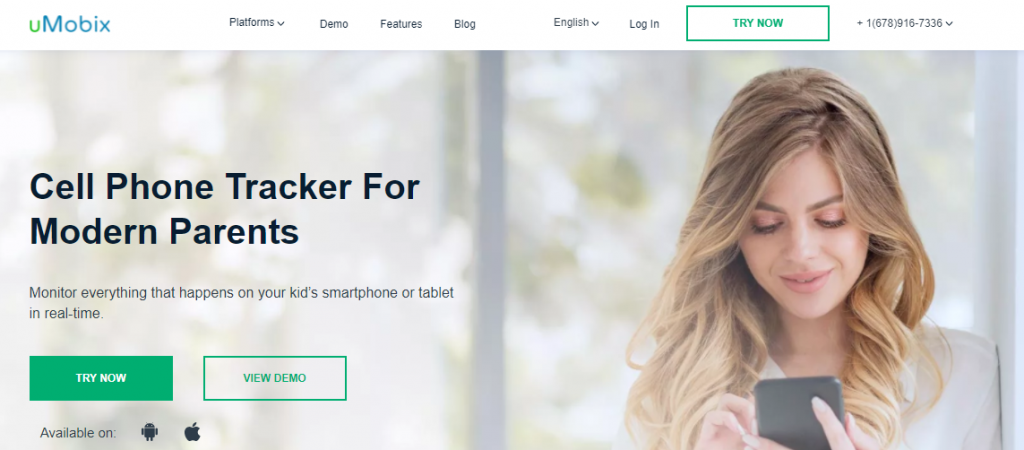Click the Cell Phone Tracker headline

(225, 209)
